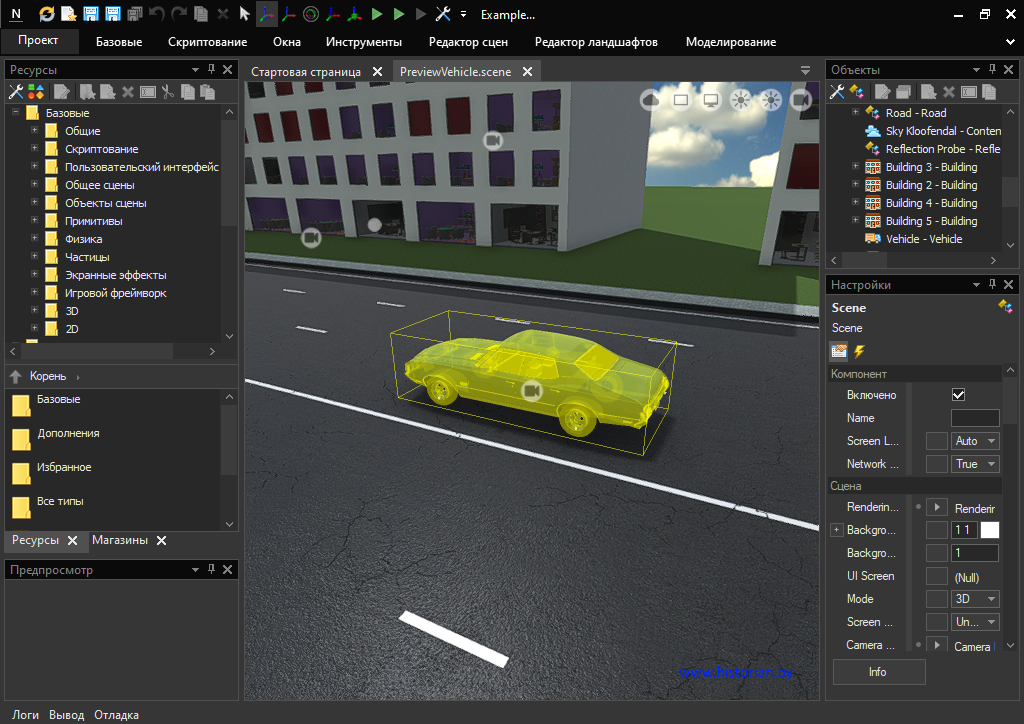Click the Info button
This screenshot has height=724, width=1024.
pos(878,672)
